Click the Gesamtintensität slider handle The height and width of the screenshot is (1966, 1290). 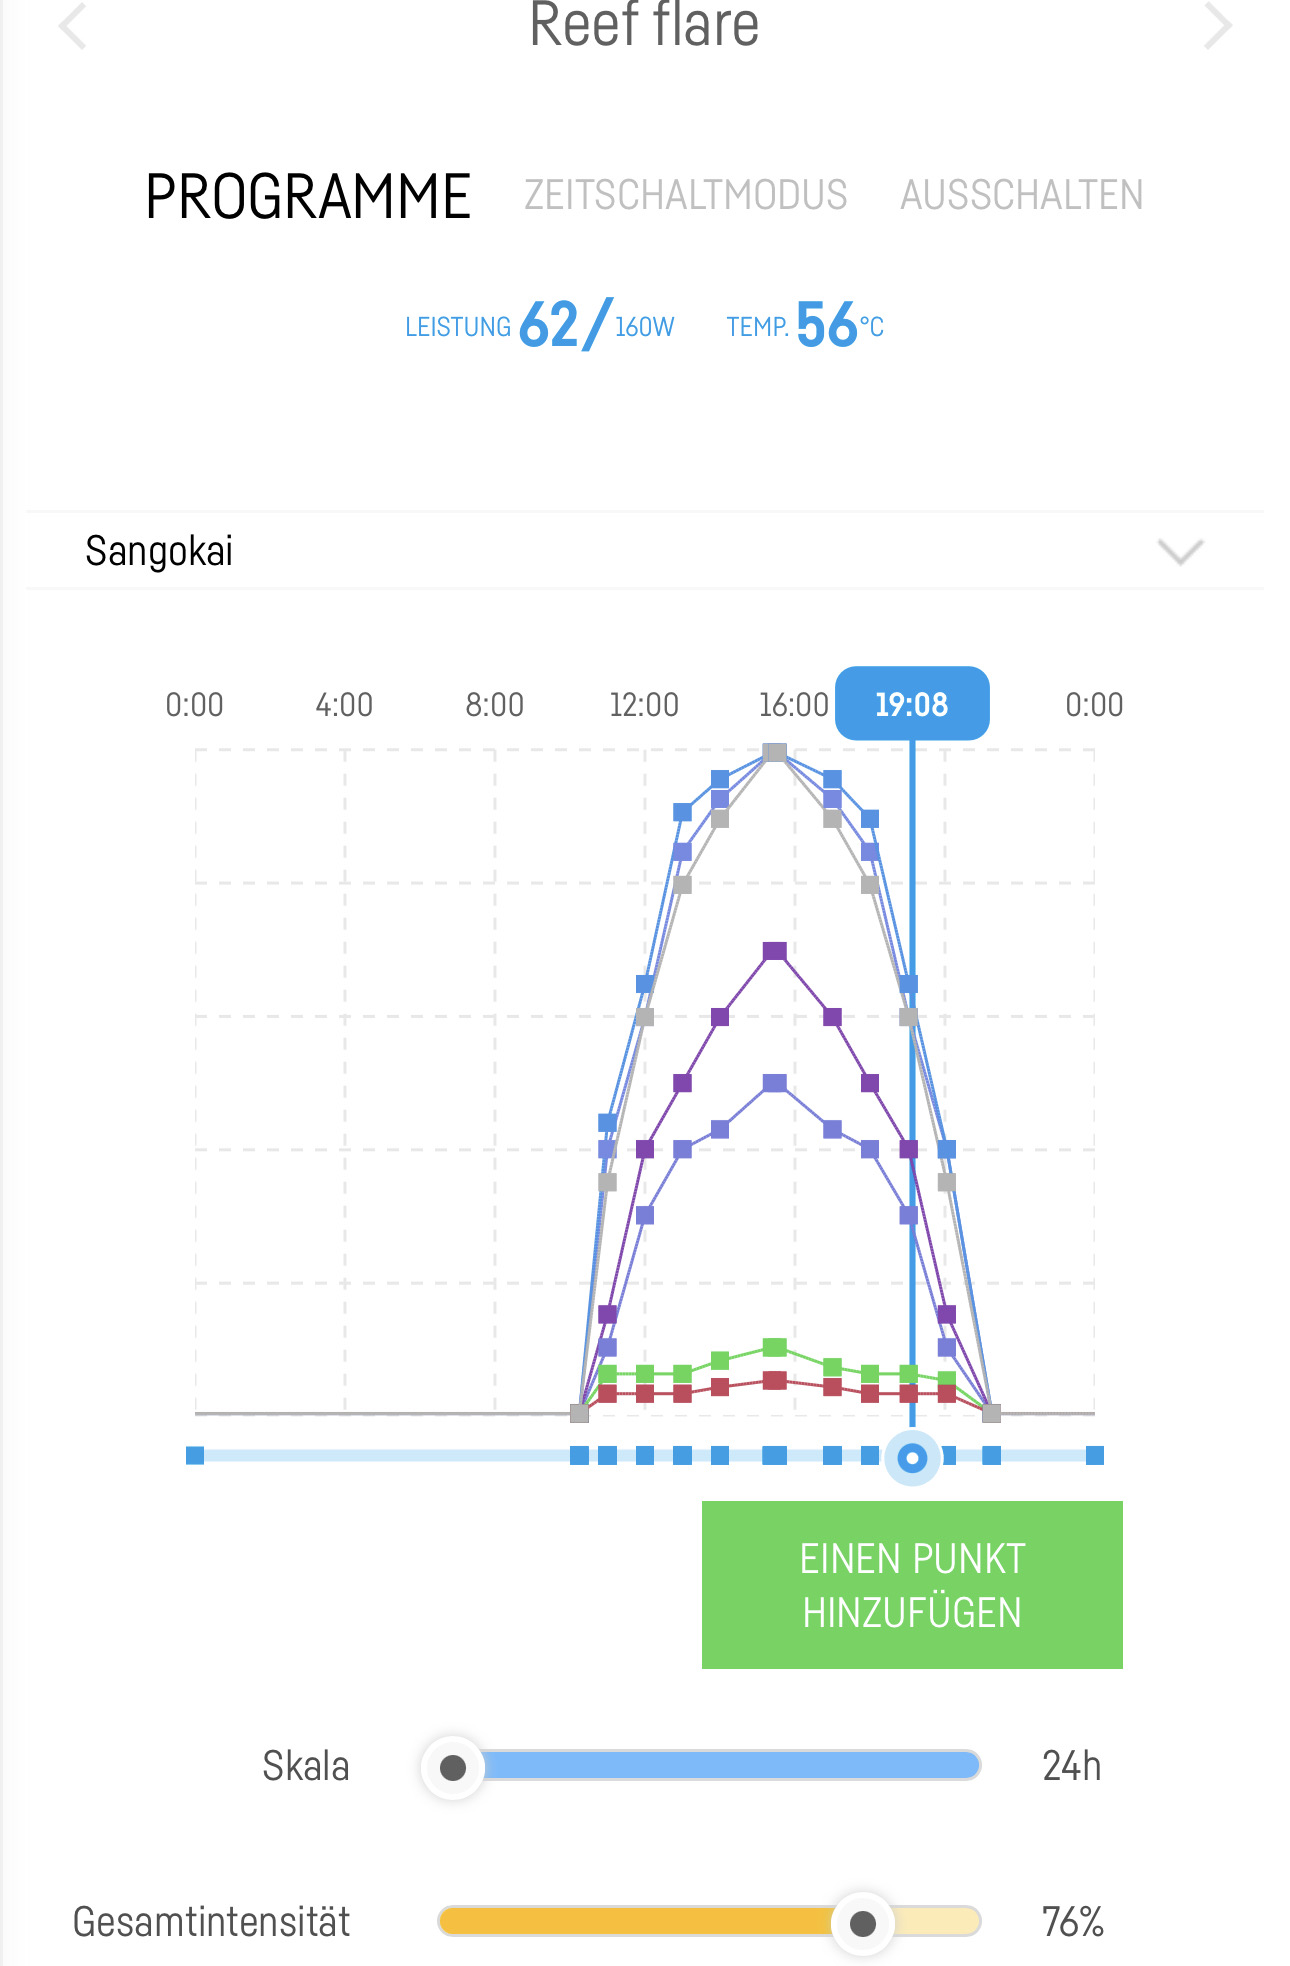click(862, 1923)
